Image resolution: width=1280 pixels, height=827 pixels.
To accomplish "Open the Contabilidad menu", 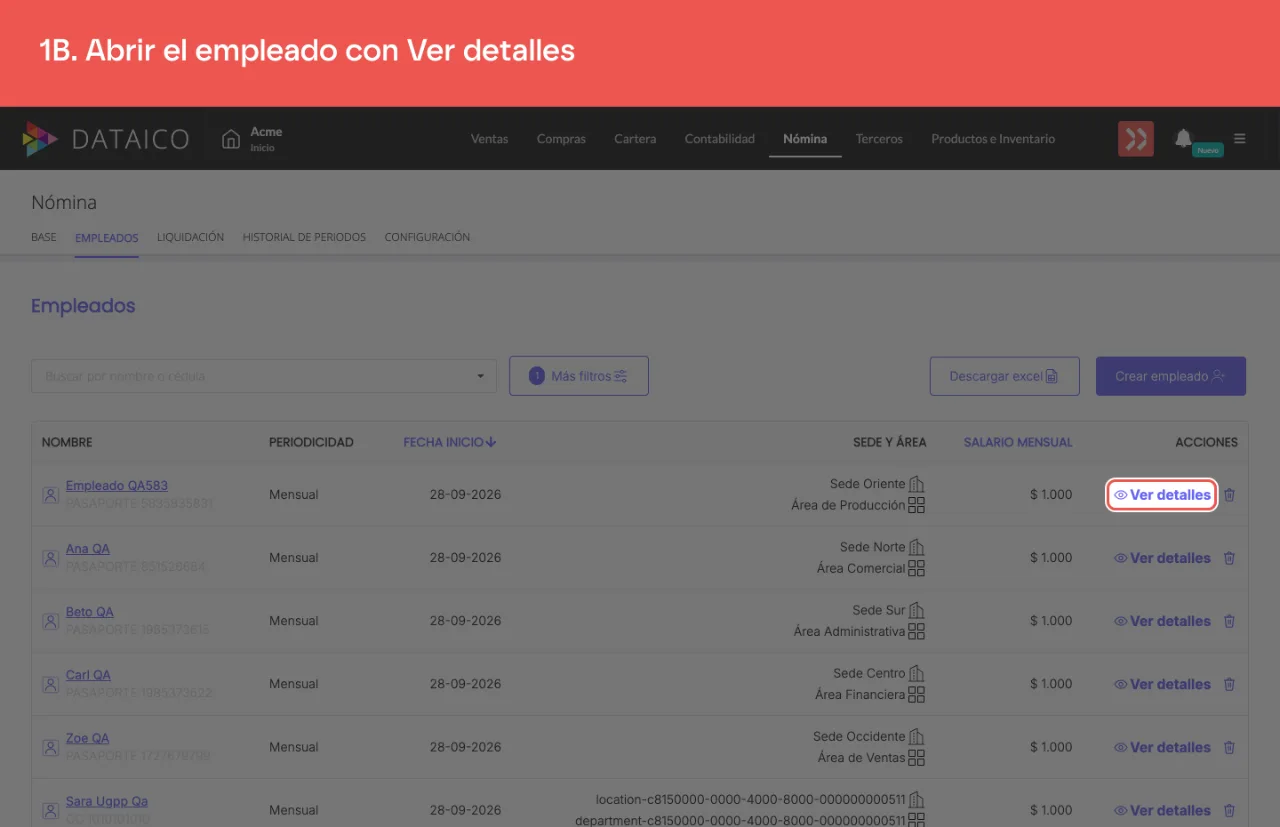I will click(x=720, y=139).
